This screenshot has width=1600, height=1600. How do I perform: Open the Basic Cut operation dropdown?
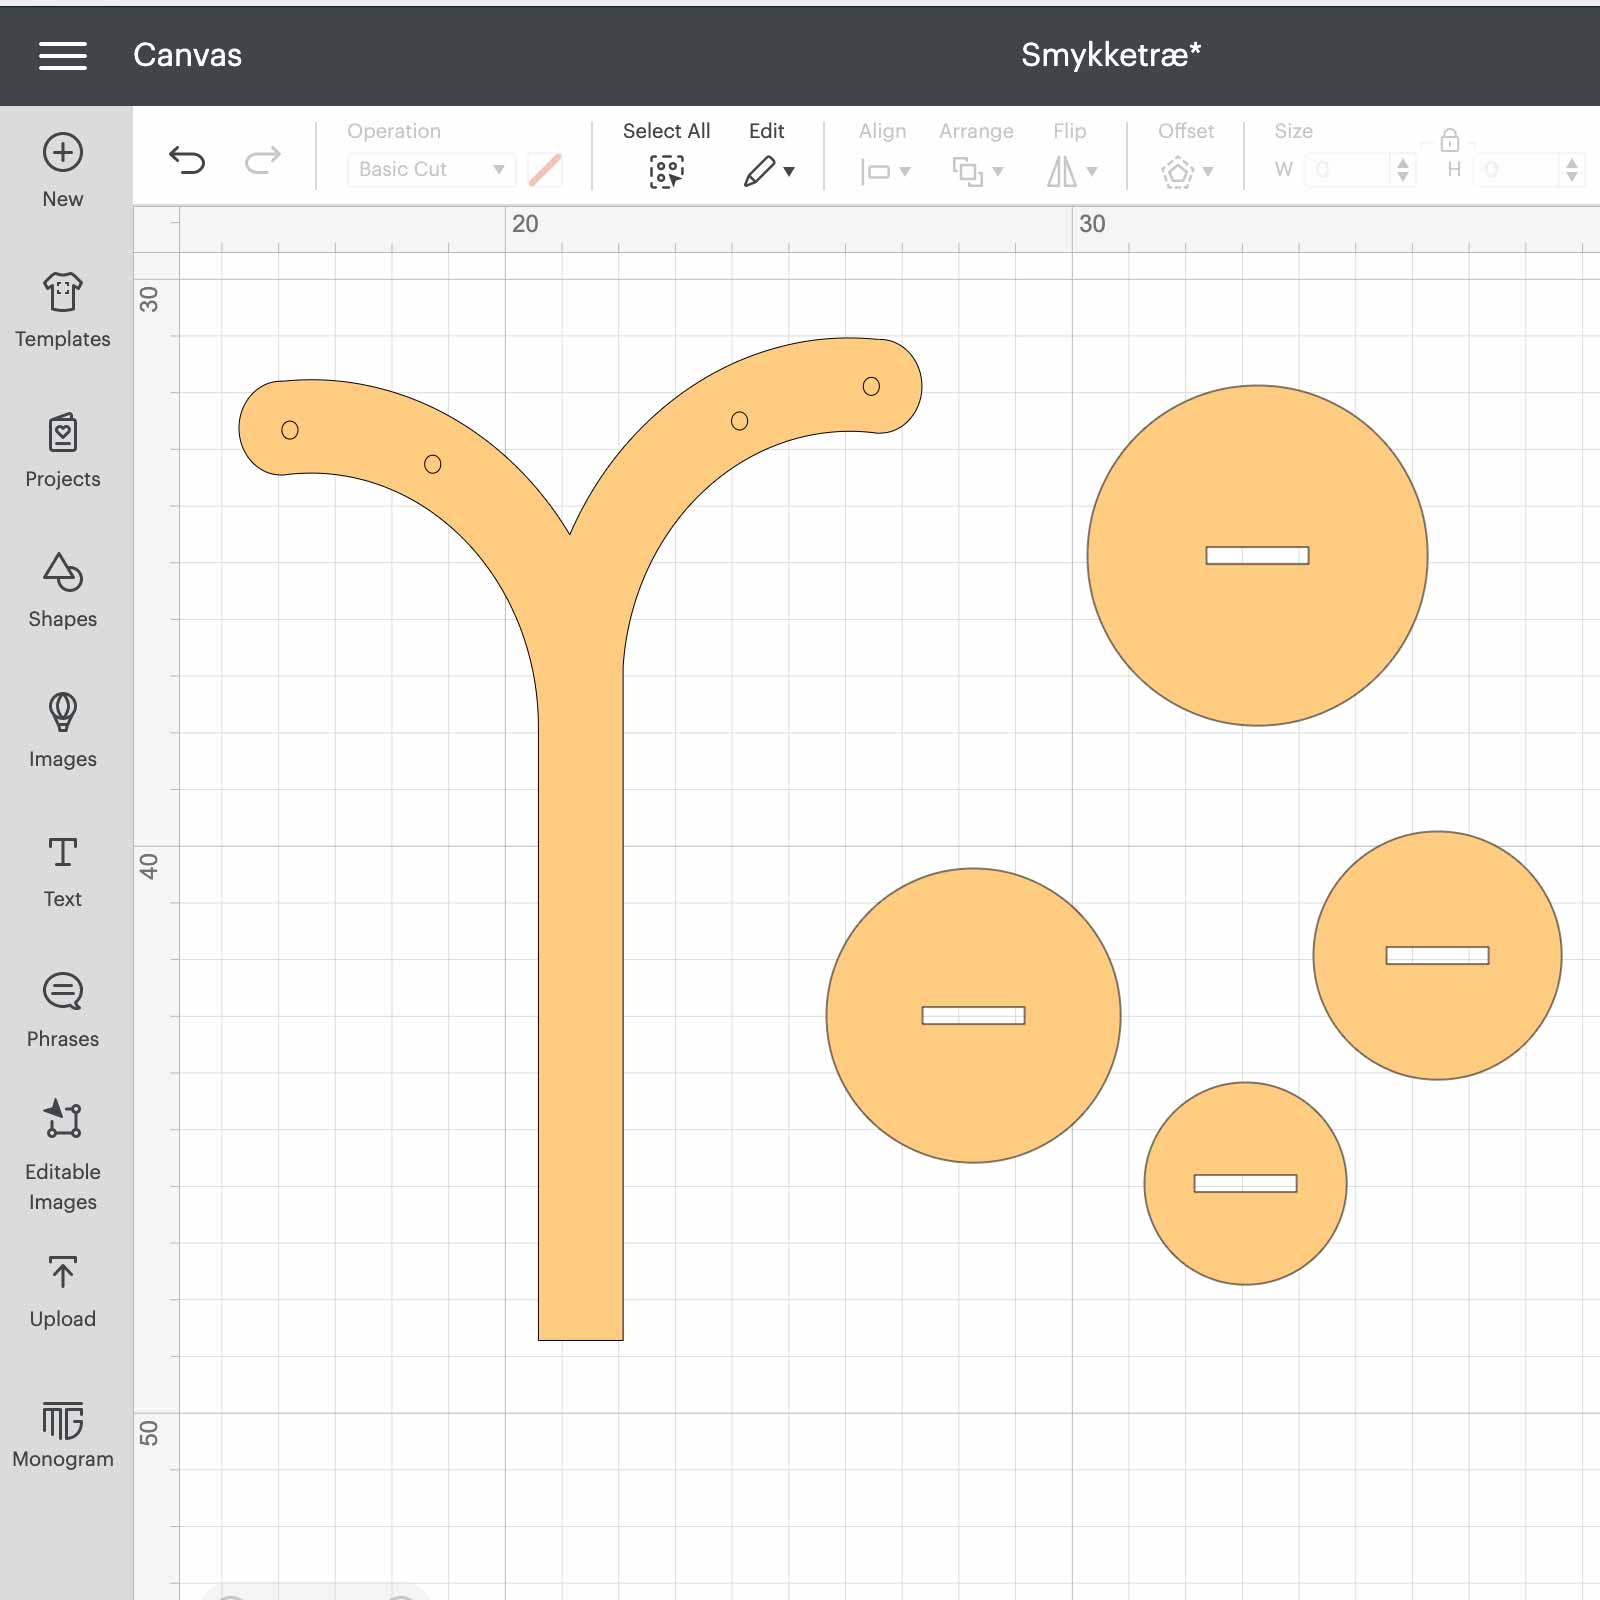tap(431, 169)
